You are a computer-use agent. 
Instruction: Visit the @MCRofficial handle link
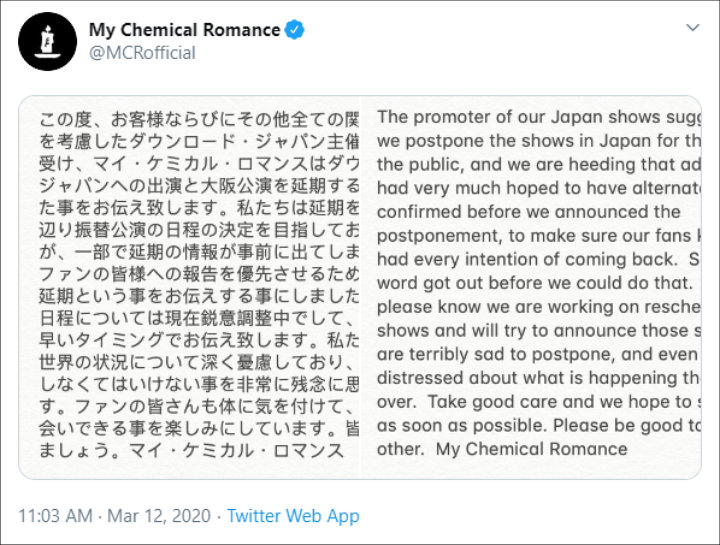[x=142, y=53]
